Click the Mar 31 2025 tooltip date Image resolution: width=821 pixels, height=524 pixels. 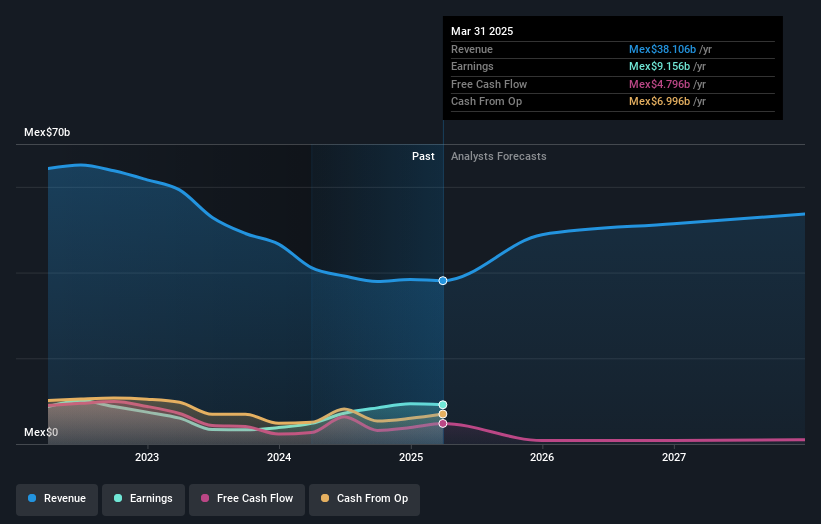click(482, 31)
